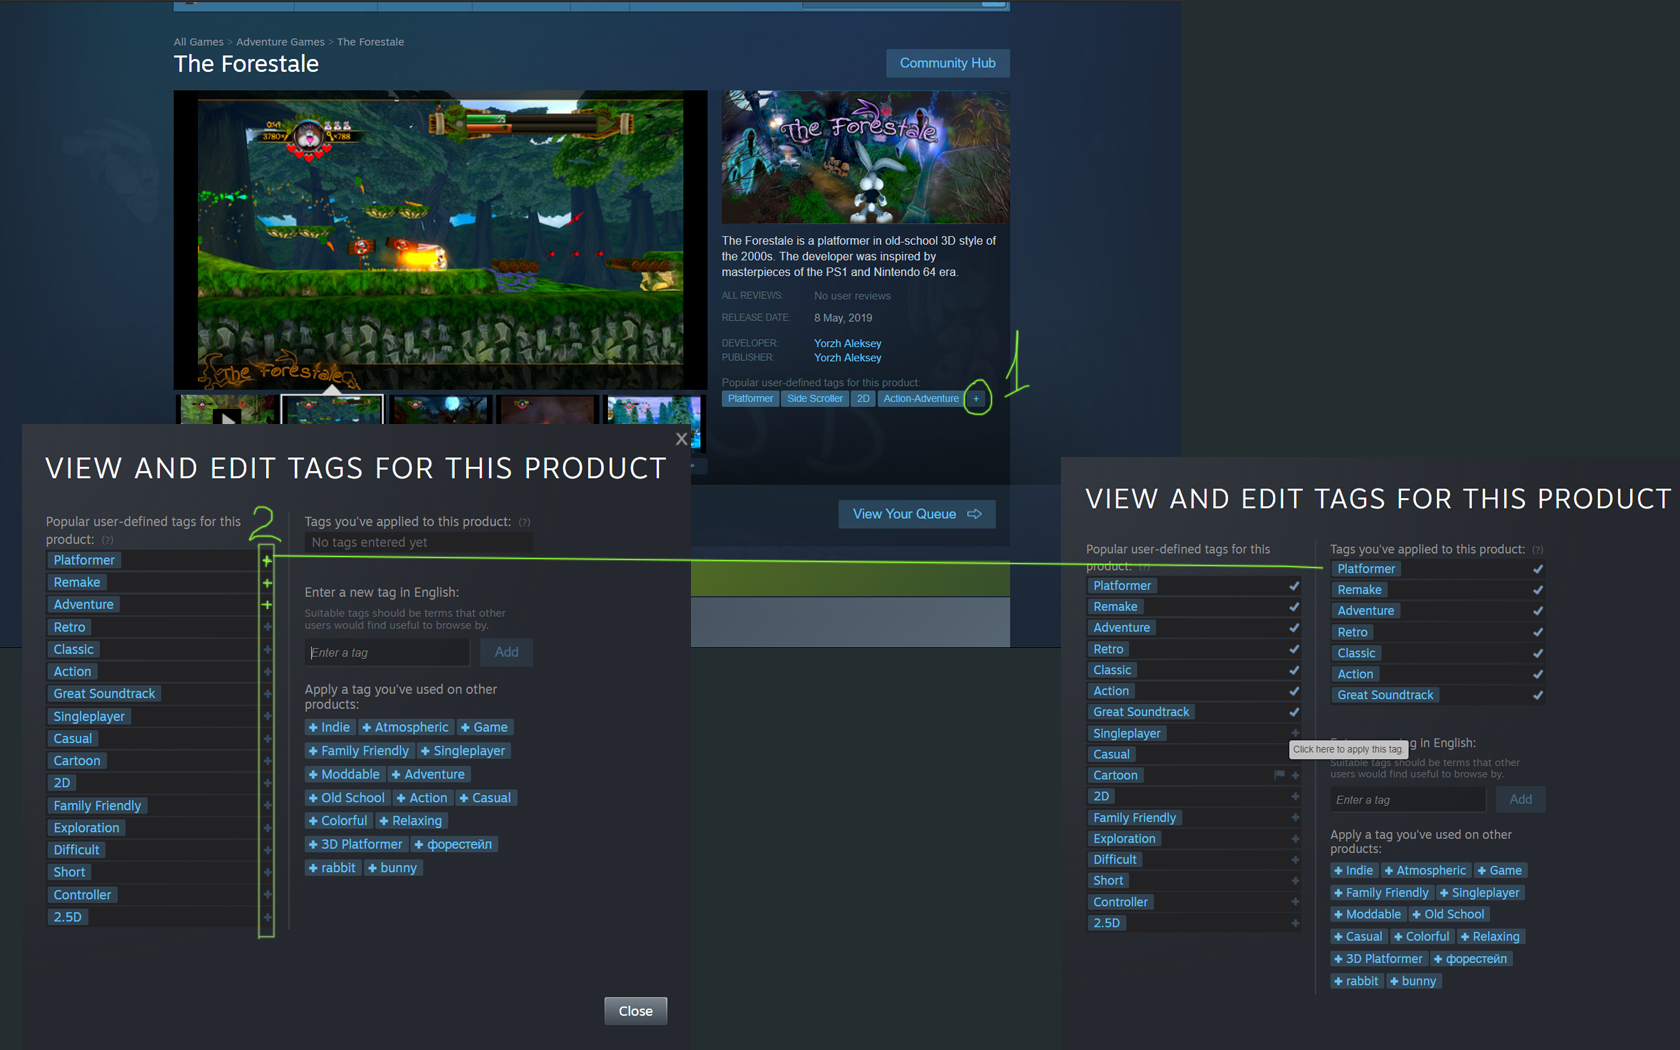Remove applied Retro tag checkmark in right dialog
This screenshot has height=1050, width=1680.
pos(1538,632)
